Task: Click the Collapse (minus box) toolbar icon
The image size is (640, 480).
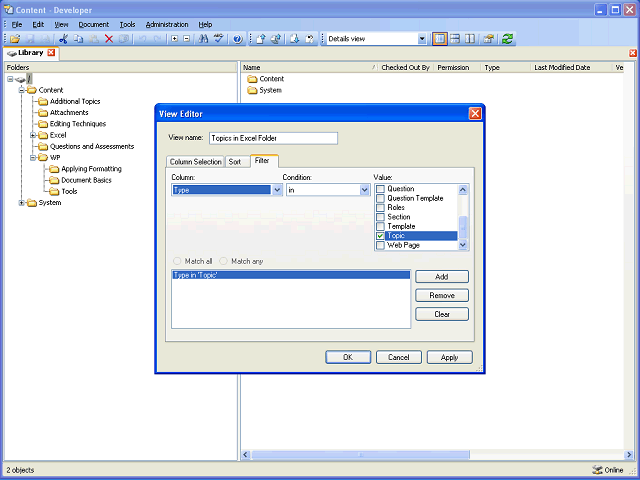Action: tap(187, 39)
